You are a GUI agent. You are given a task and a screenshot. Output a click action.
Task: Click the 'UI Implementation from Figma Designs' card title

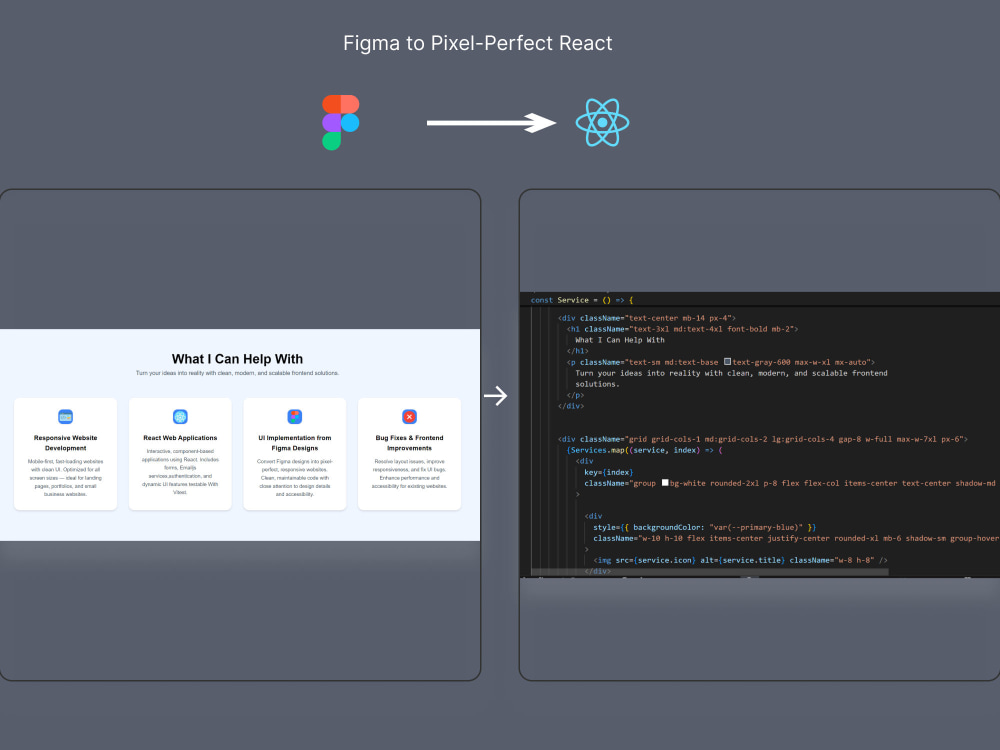295,443
